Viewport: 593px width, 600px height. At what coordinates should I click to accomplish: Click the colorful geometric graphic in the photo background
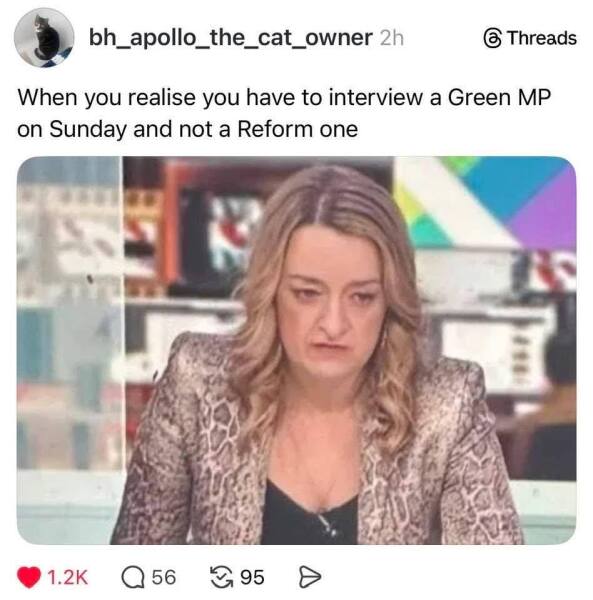pyautogui.click(x=486, y=201)
